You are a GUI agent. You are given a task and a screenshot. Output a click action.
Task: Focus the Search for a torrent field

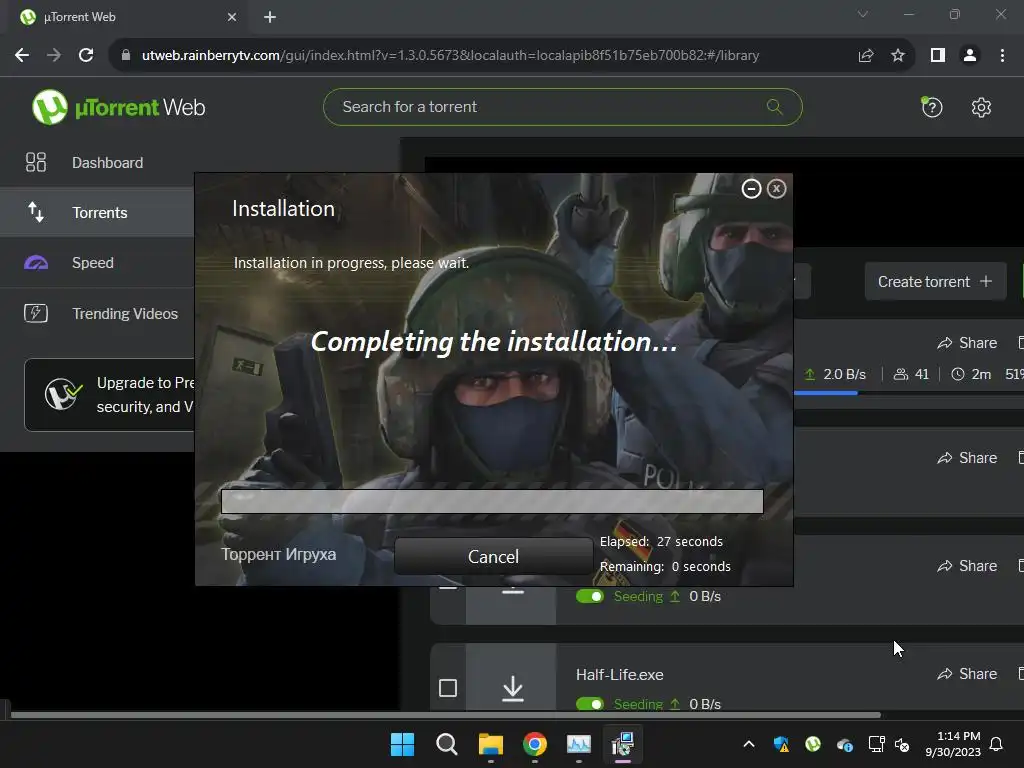click(562, 107)
